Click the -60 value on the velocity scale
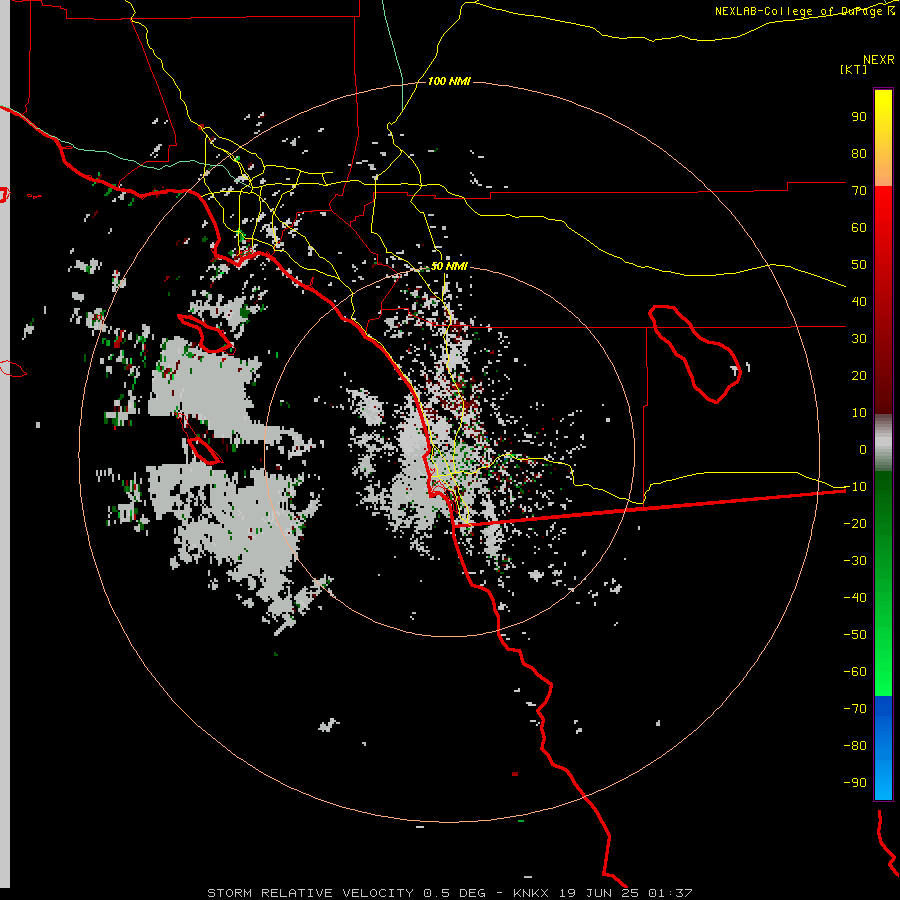The image size is (900, 900). pos(855,672)
